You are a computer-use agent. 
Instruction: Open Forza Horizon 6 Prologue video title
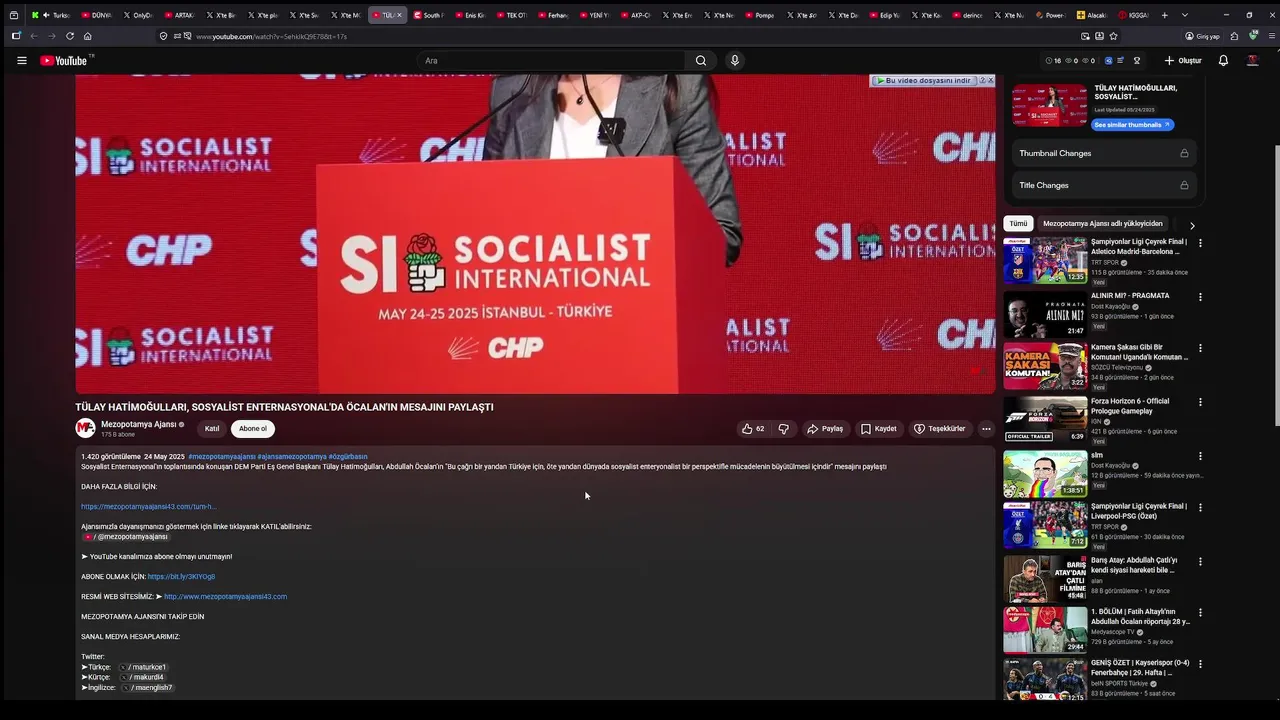pyautogui.click(x=1130, y=406)
